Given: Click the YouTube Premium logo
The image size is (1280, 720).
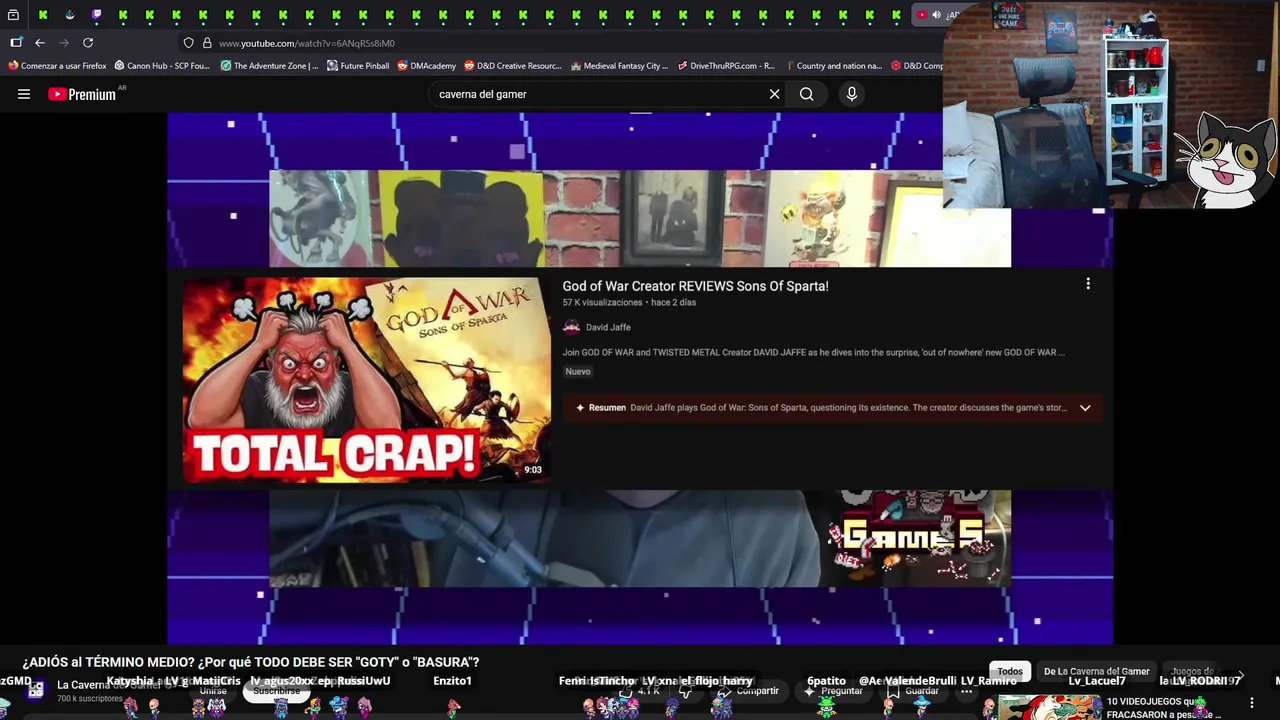Looking at the screenshot, I should 82,94.
